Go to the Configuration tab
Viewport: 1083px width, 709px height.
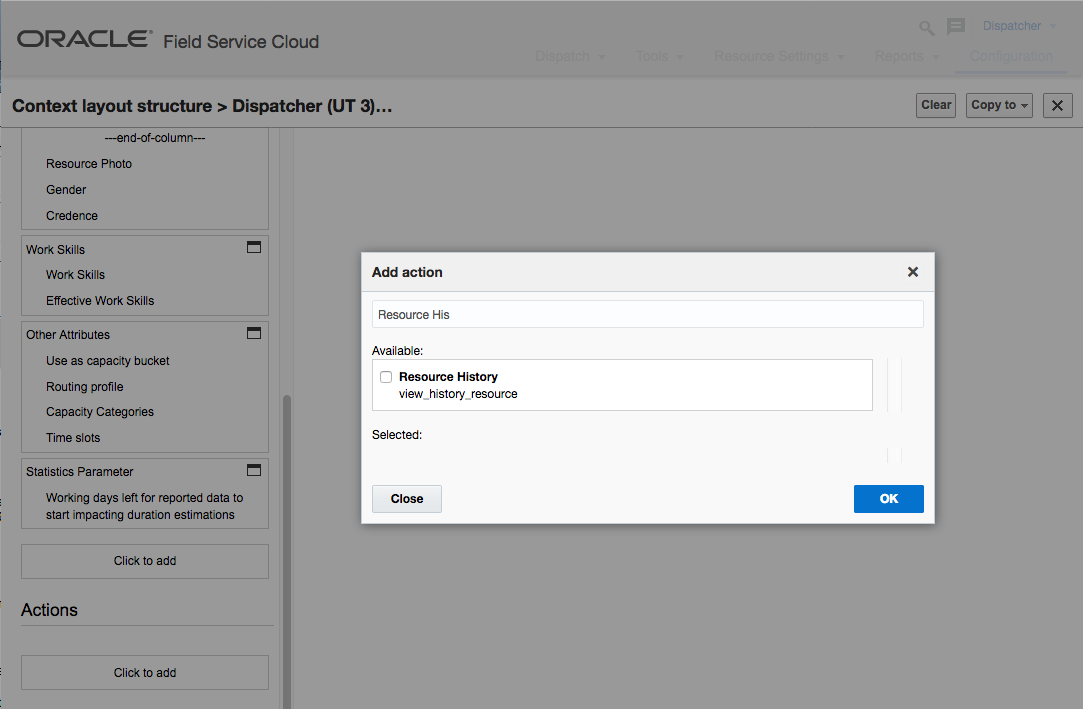(x=1010, y=56)
